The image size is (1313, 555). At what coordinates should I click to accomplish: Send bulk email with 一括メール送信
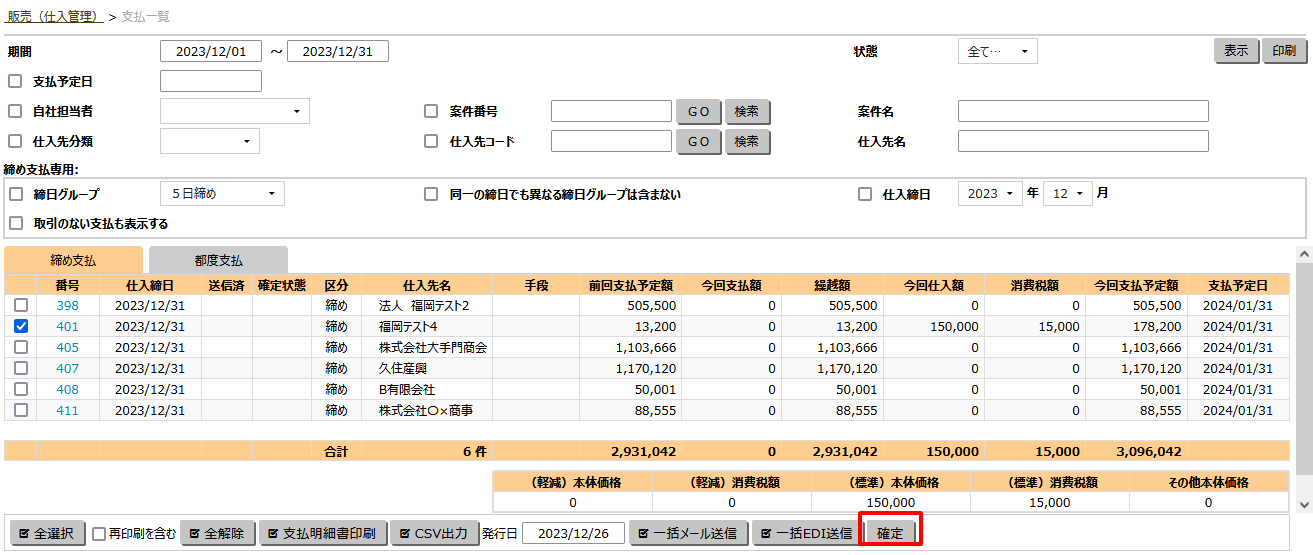point(688,534)
